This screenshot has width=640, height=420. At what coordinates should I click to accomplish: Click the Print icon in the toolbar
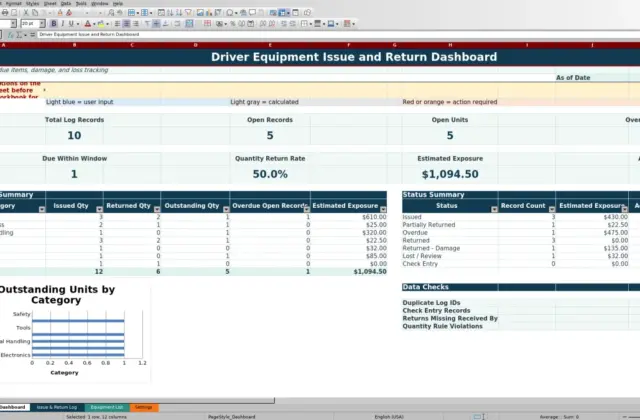pyautogui.click(x=5, y=13)
